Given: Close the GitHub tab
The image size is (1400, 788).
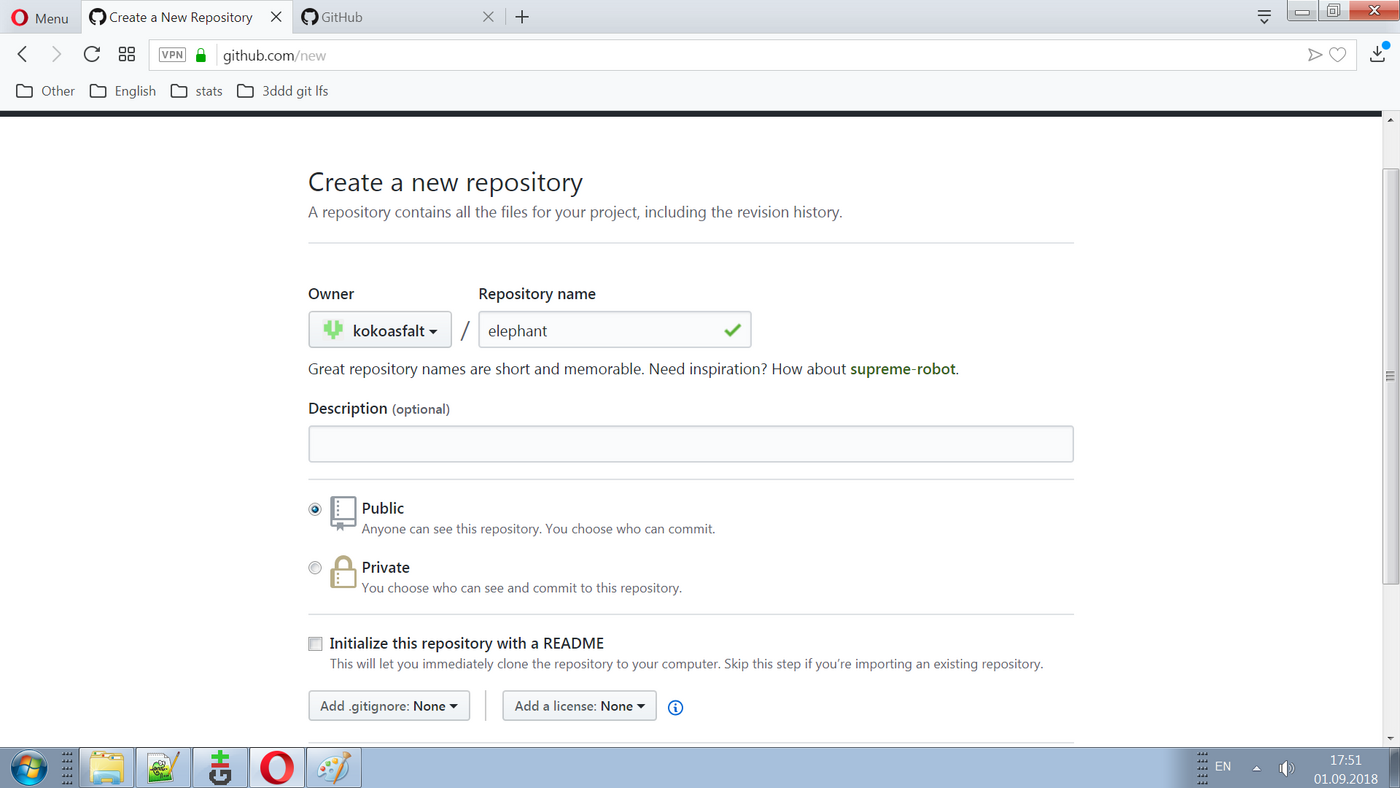Looking at the screenshot, I should (x=488, y=17).
